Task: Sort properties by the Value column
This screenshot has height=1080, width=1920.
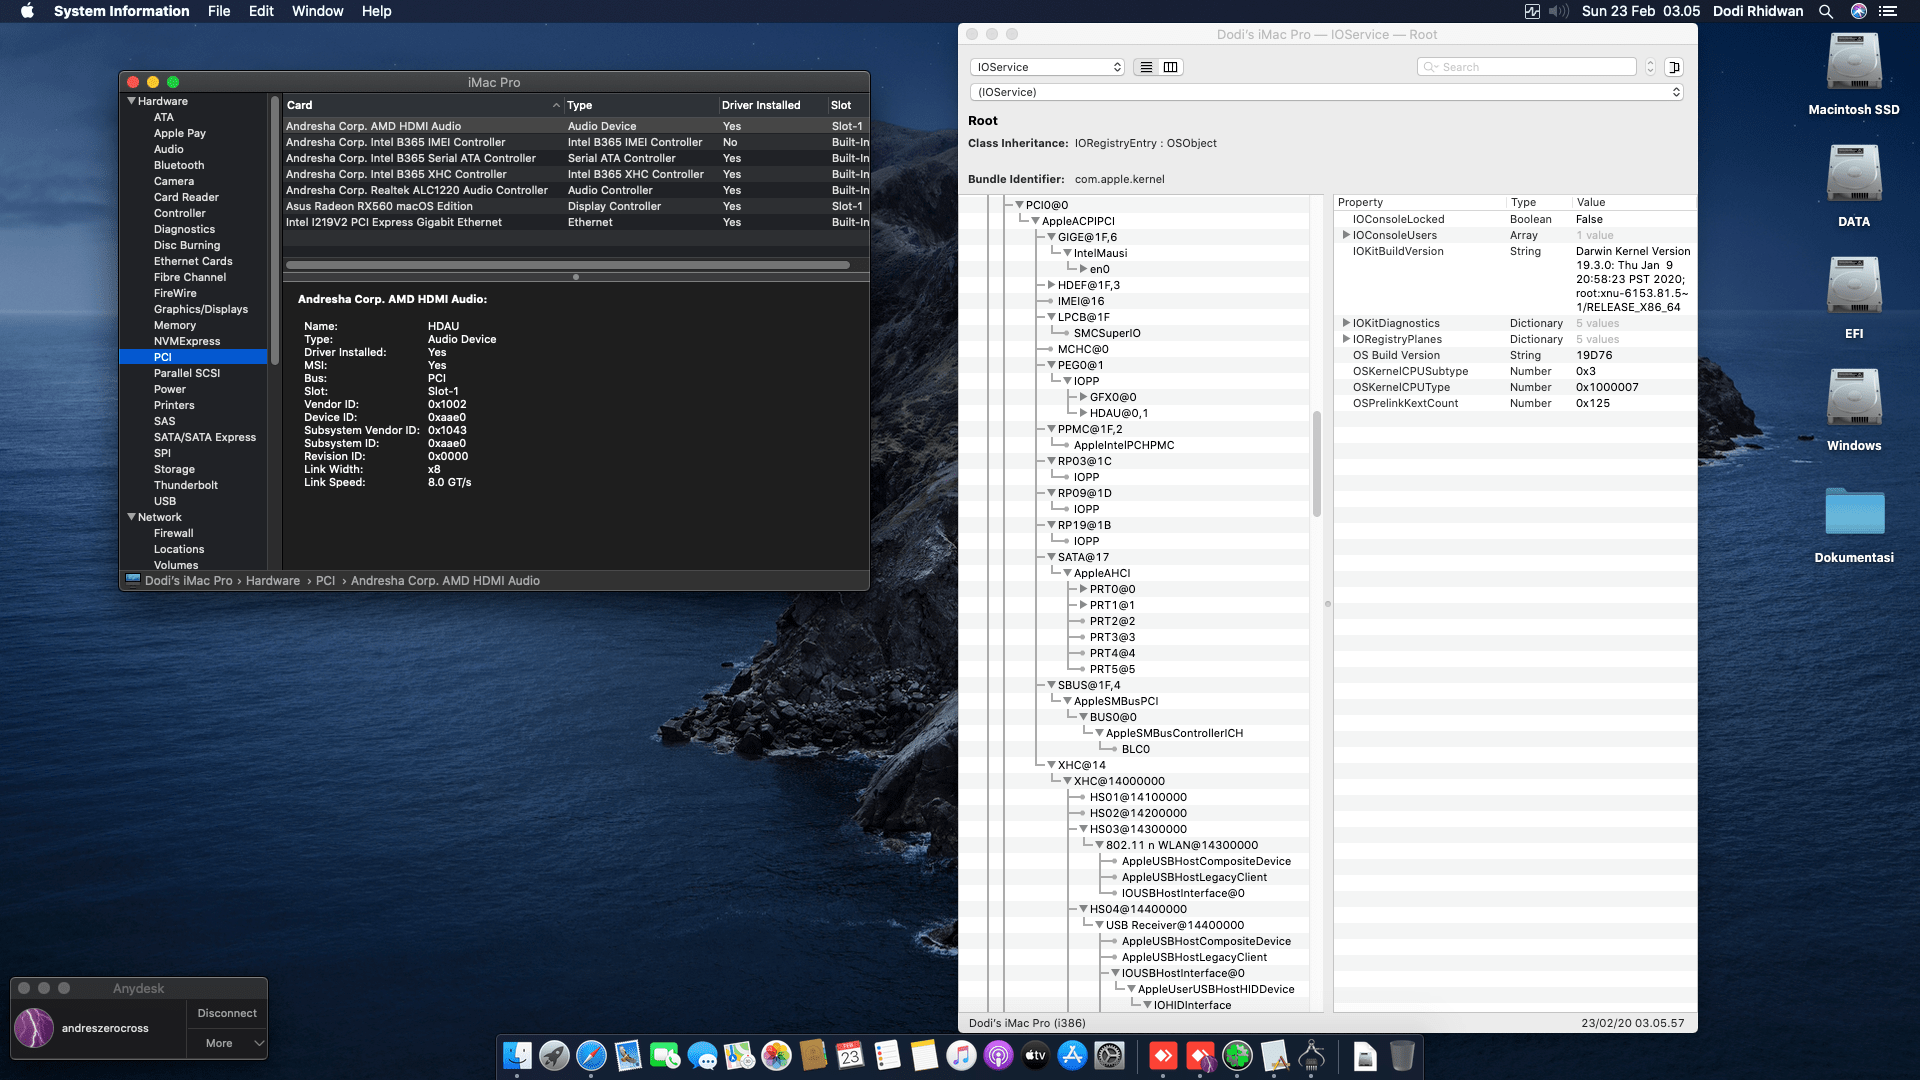Action: 1633,202
